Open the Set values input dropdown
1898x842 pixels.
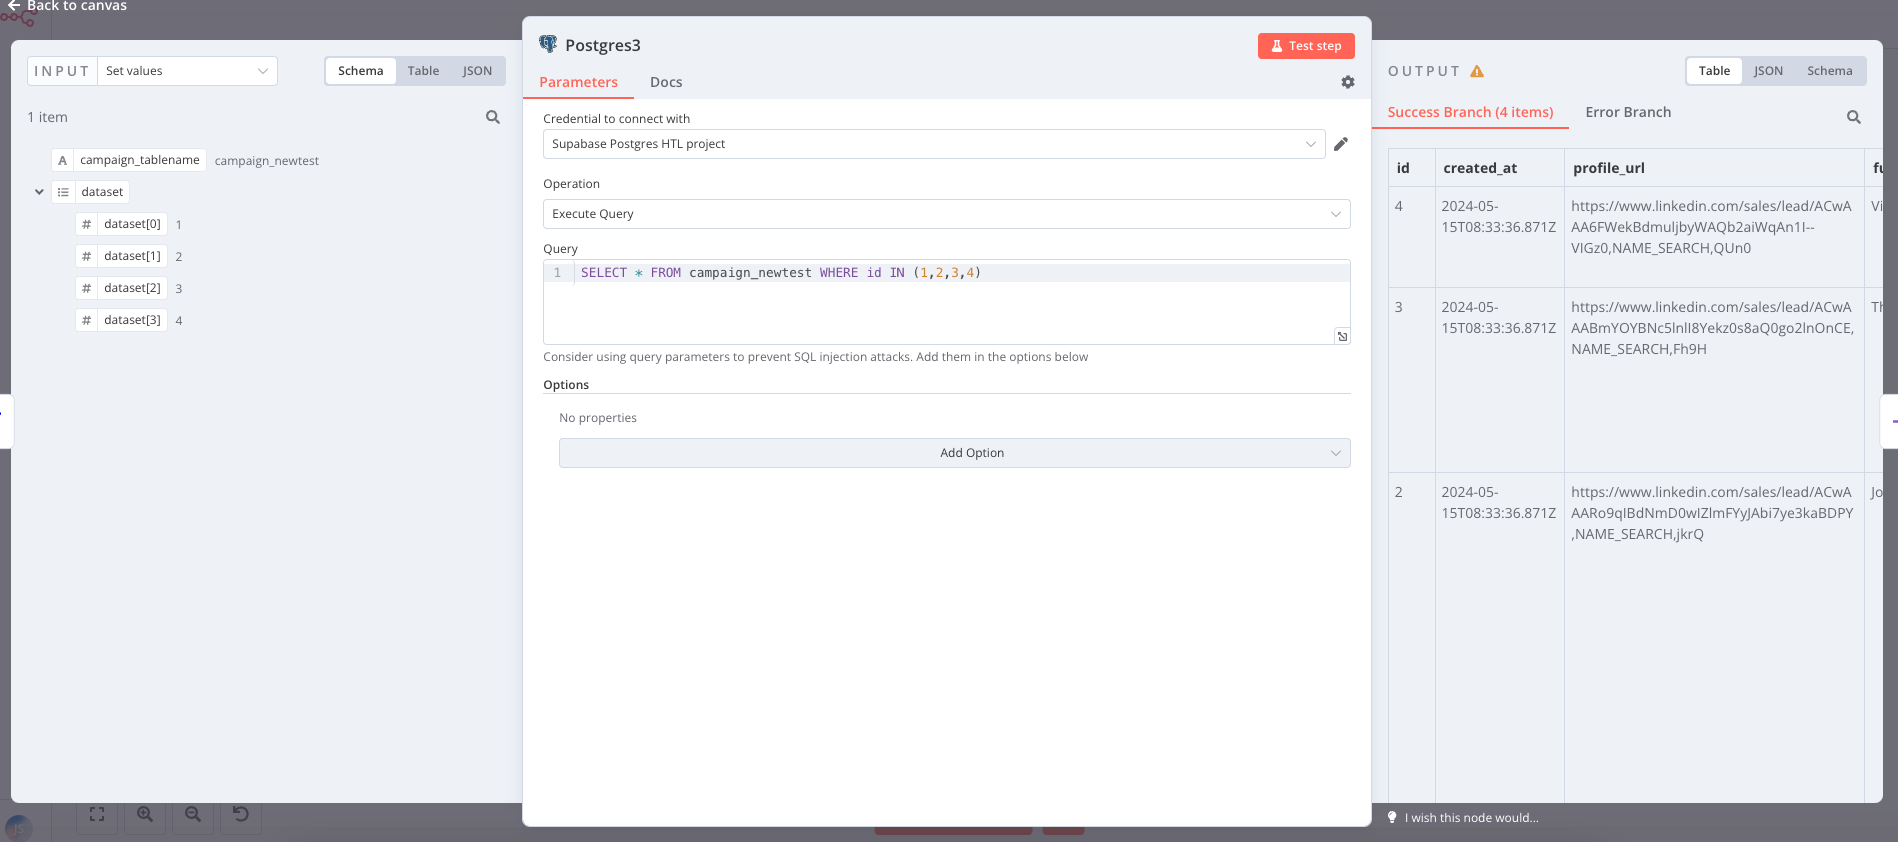(188, 71)
